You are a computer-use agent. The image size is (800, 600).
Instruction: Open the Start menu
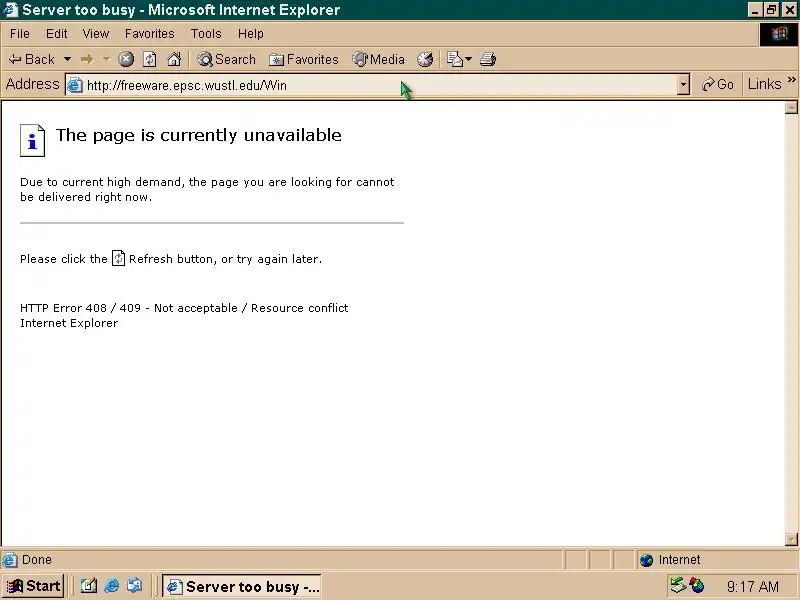tap(33, 586)
